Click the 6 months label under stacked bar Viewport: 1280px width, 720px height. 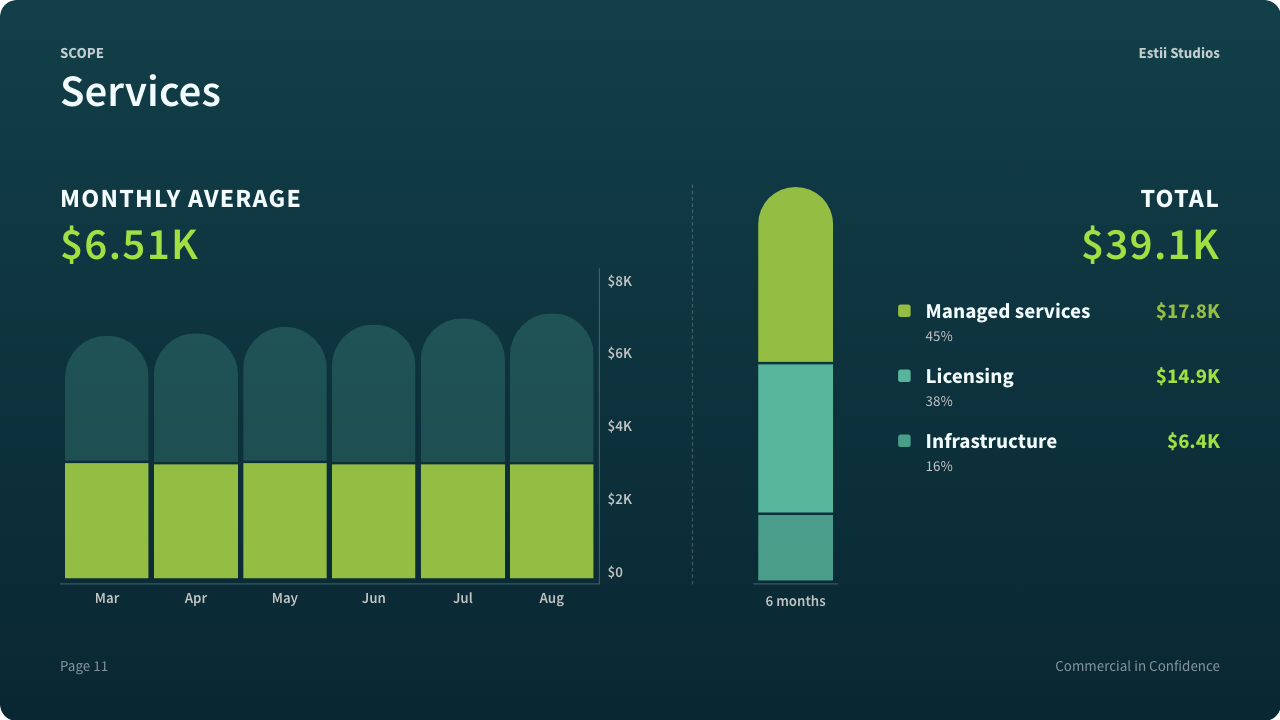[x=796, y=601]
